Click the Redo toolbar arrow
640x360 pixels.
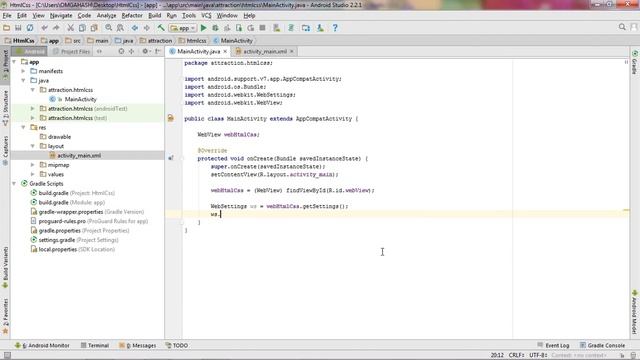click(56, 28)
